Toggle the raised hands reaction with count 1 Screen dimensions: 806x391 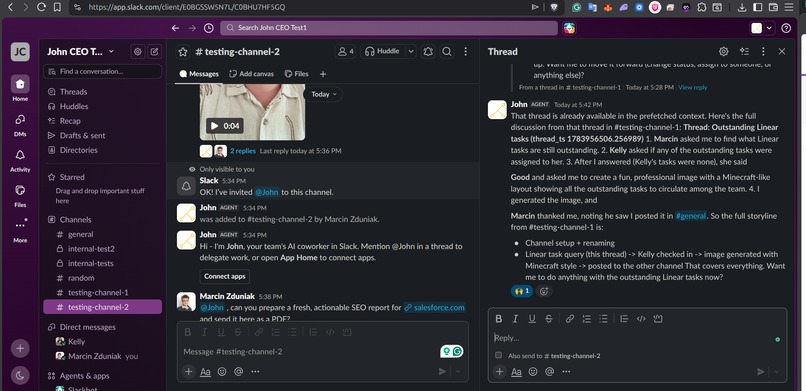point(522,291)
